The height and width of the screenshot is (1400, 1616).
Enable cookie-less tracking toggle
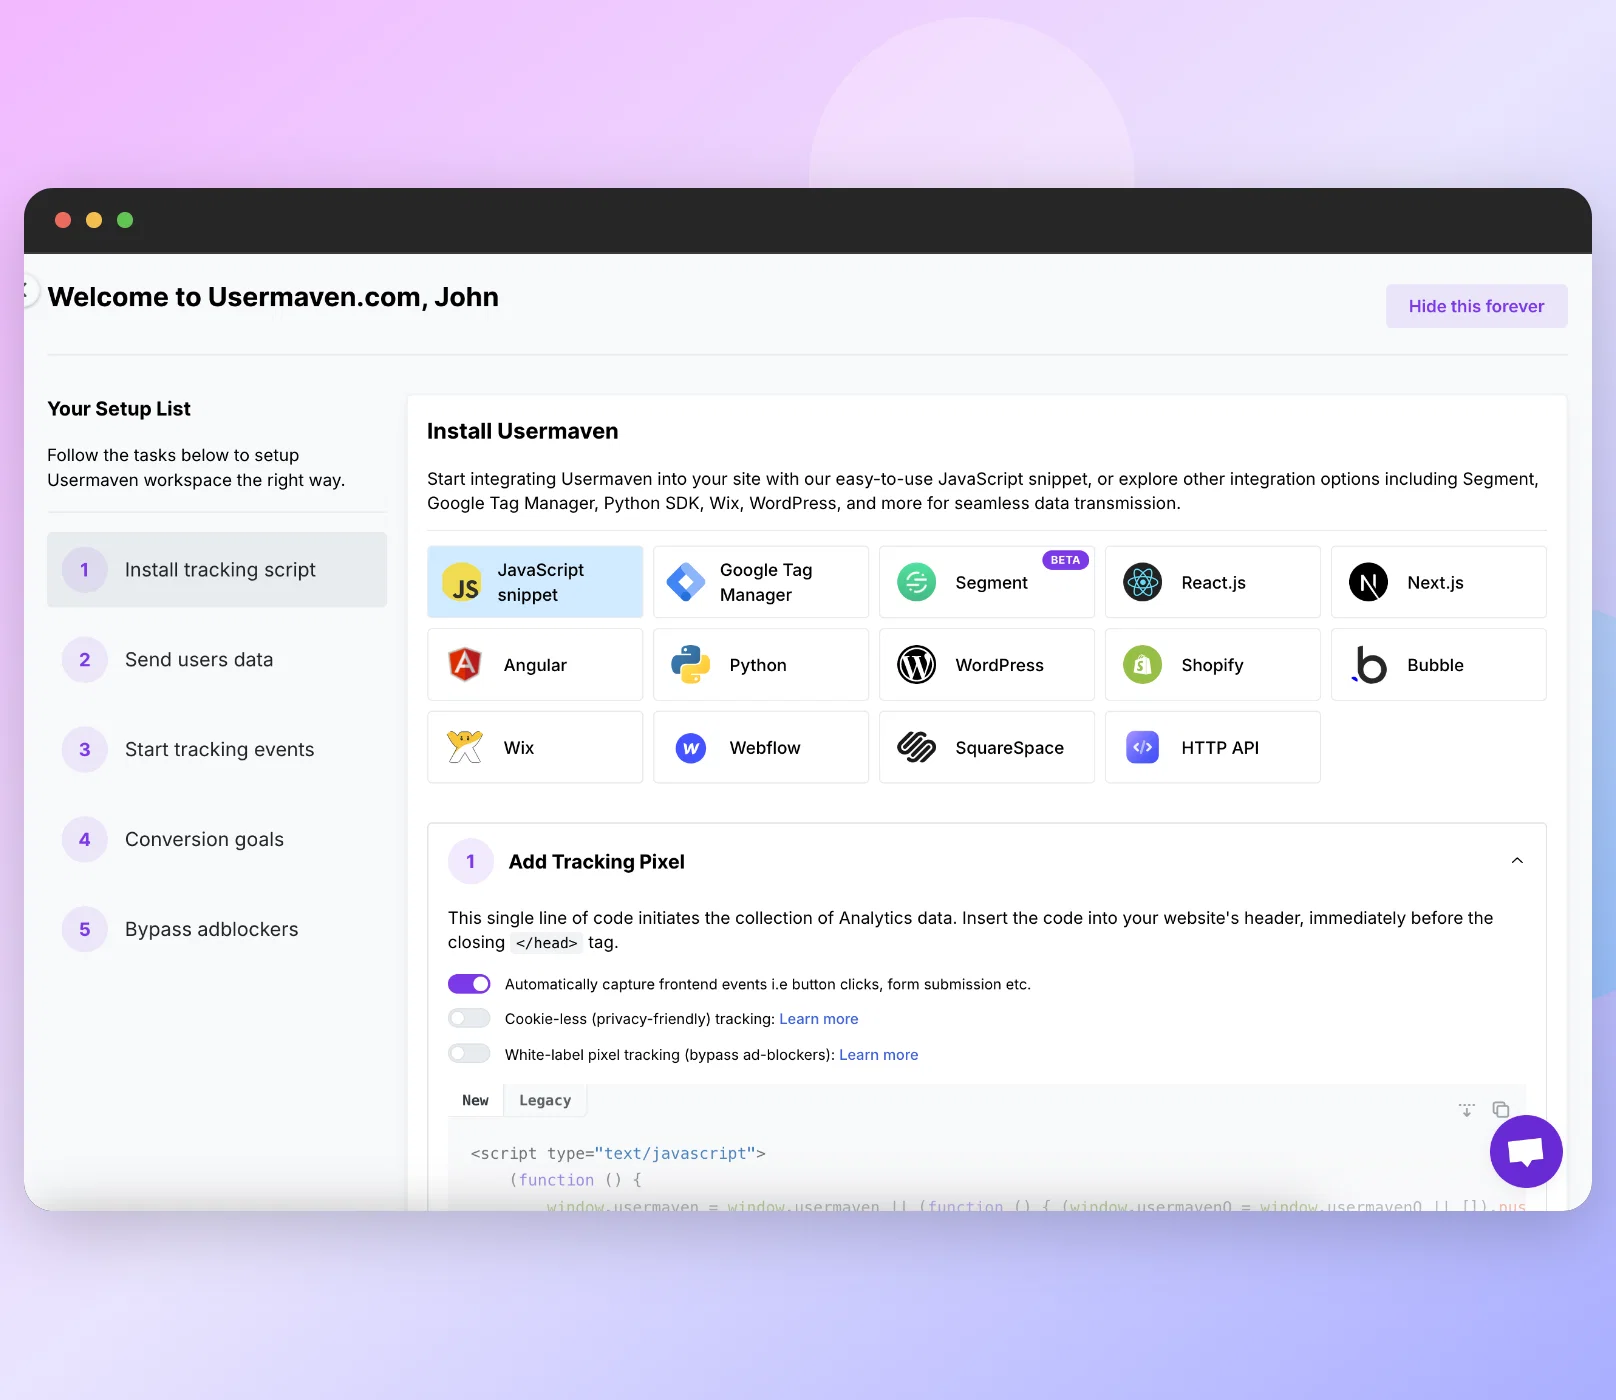(x=469, y=1019)
